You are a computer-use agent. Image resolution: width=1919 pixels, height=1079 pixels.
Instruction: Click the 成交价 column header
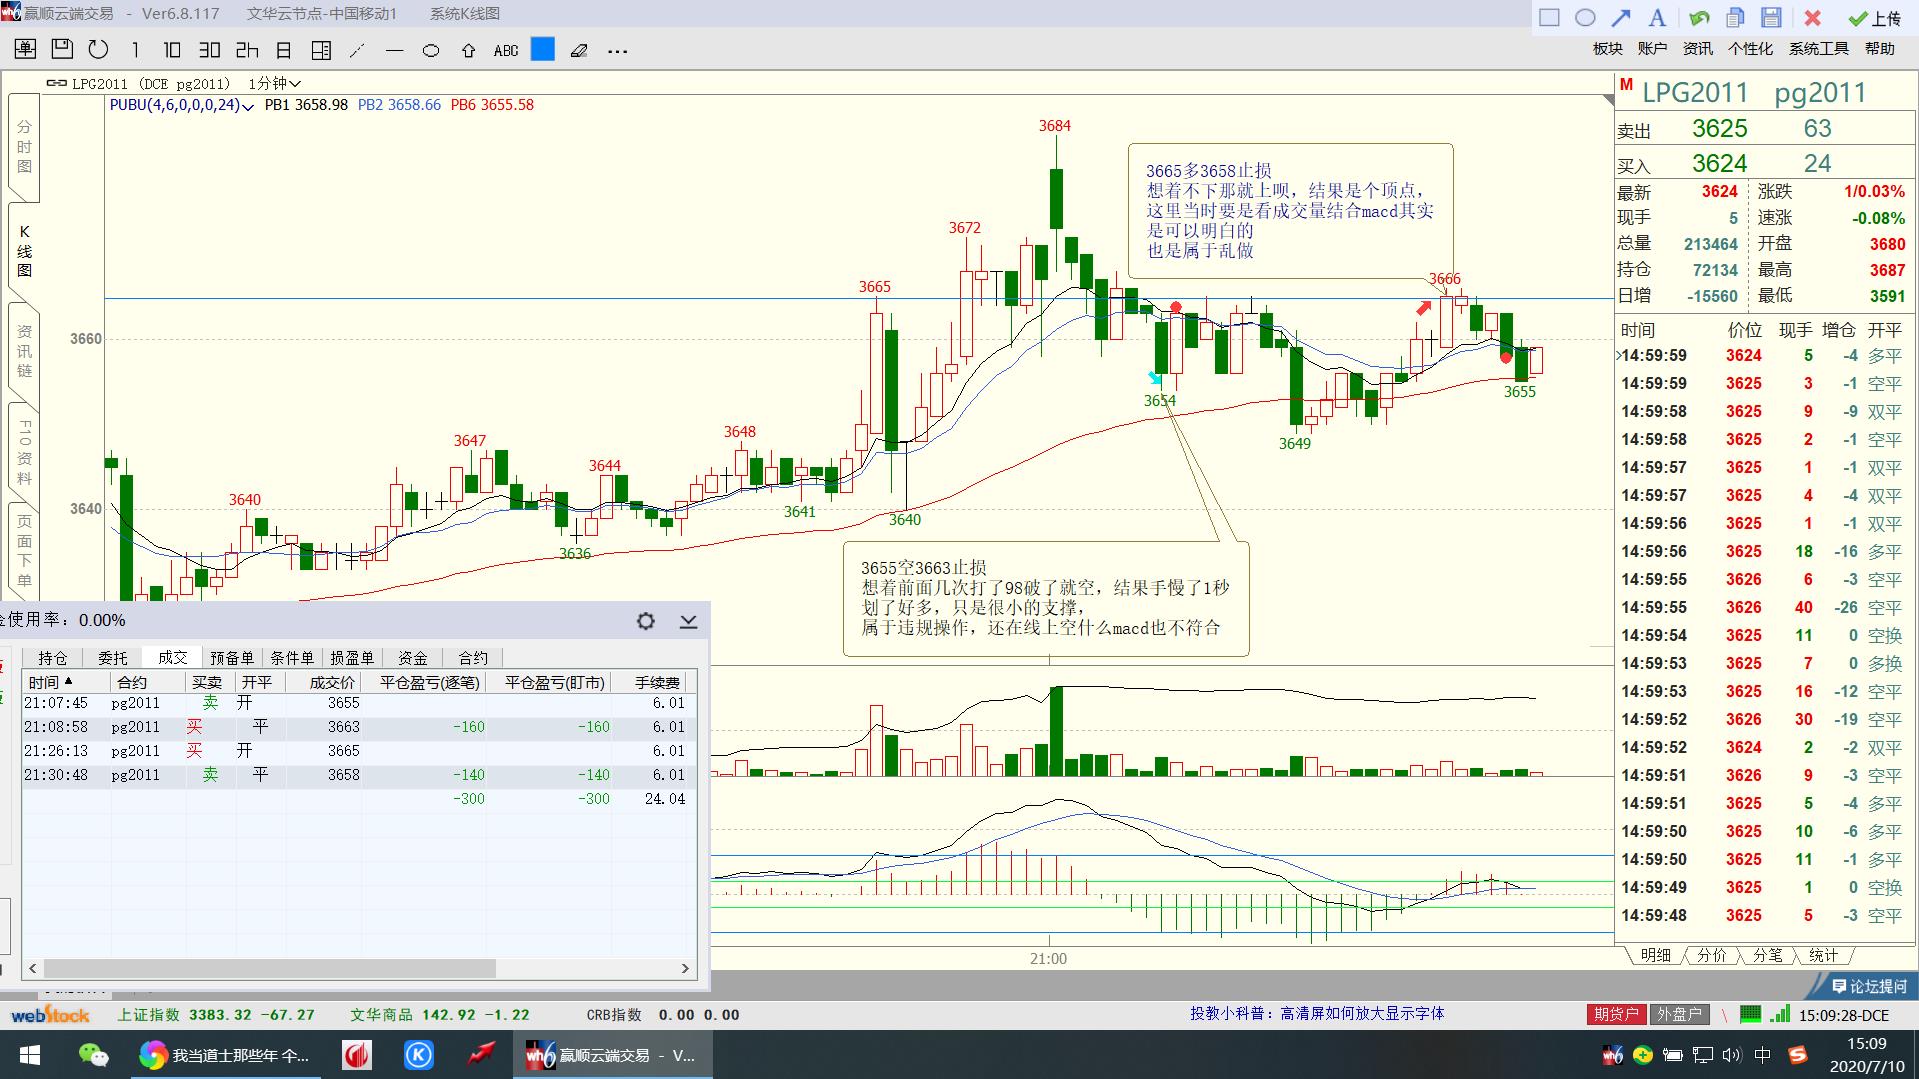(x=323, y=682)
